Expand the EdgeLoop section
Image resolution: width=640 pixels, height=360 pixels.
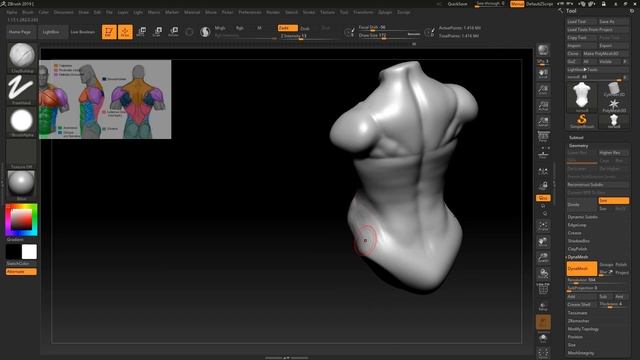[x=577, y=225]
